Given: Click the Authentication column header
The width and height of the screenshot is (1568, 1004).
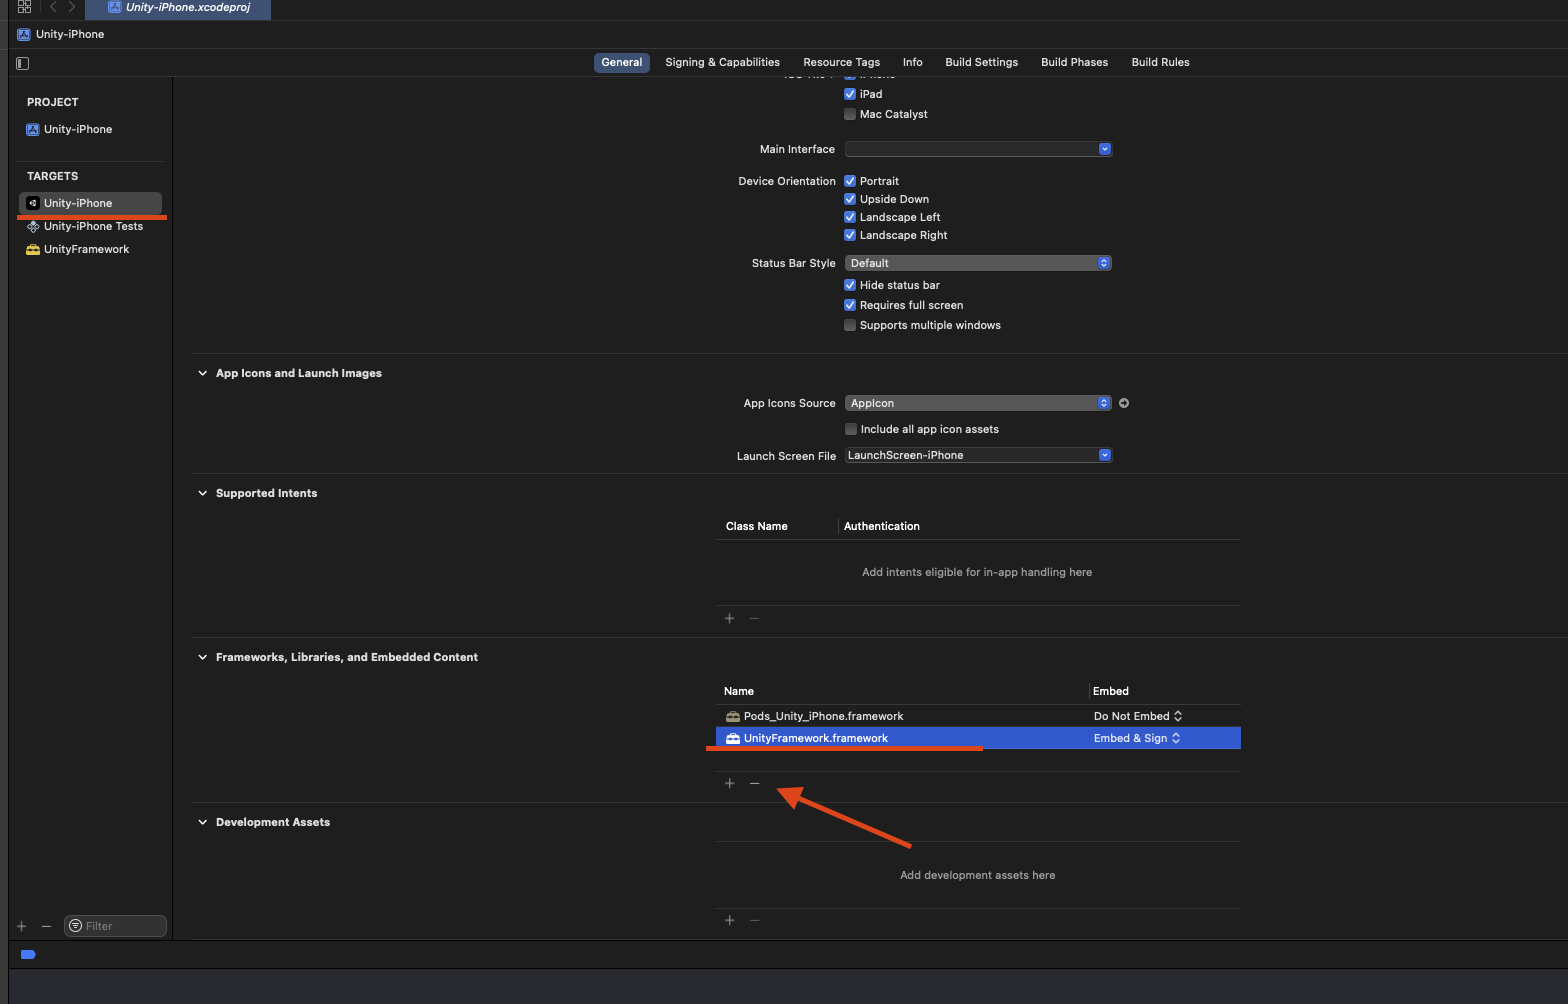Looking at the screenshot, I should click(x=882, y=526).
